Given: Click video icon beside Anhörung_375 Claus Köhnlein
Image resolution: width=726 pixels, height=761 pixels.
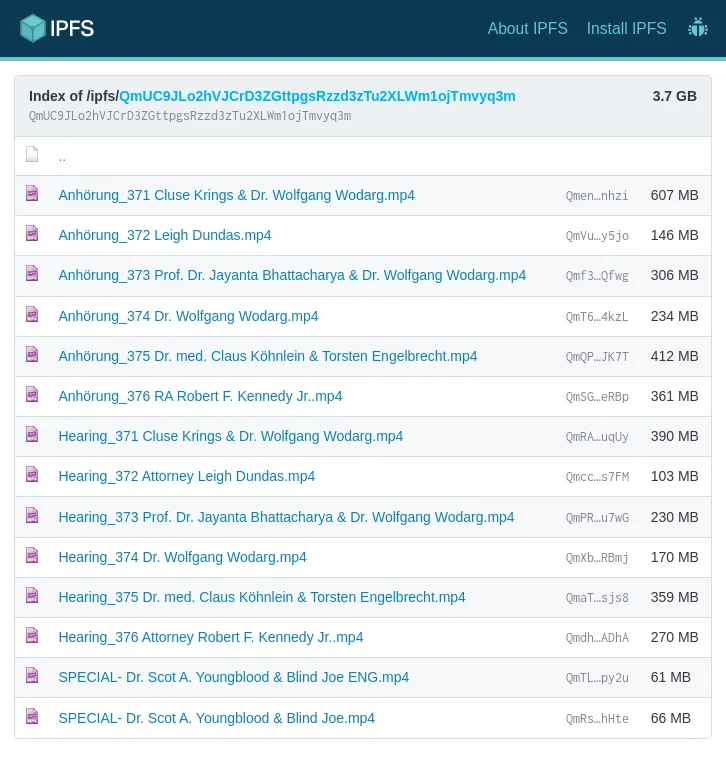Looking at the screenshot, I should point(32,354).
